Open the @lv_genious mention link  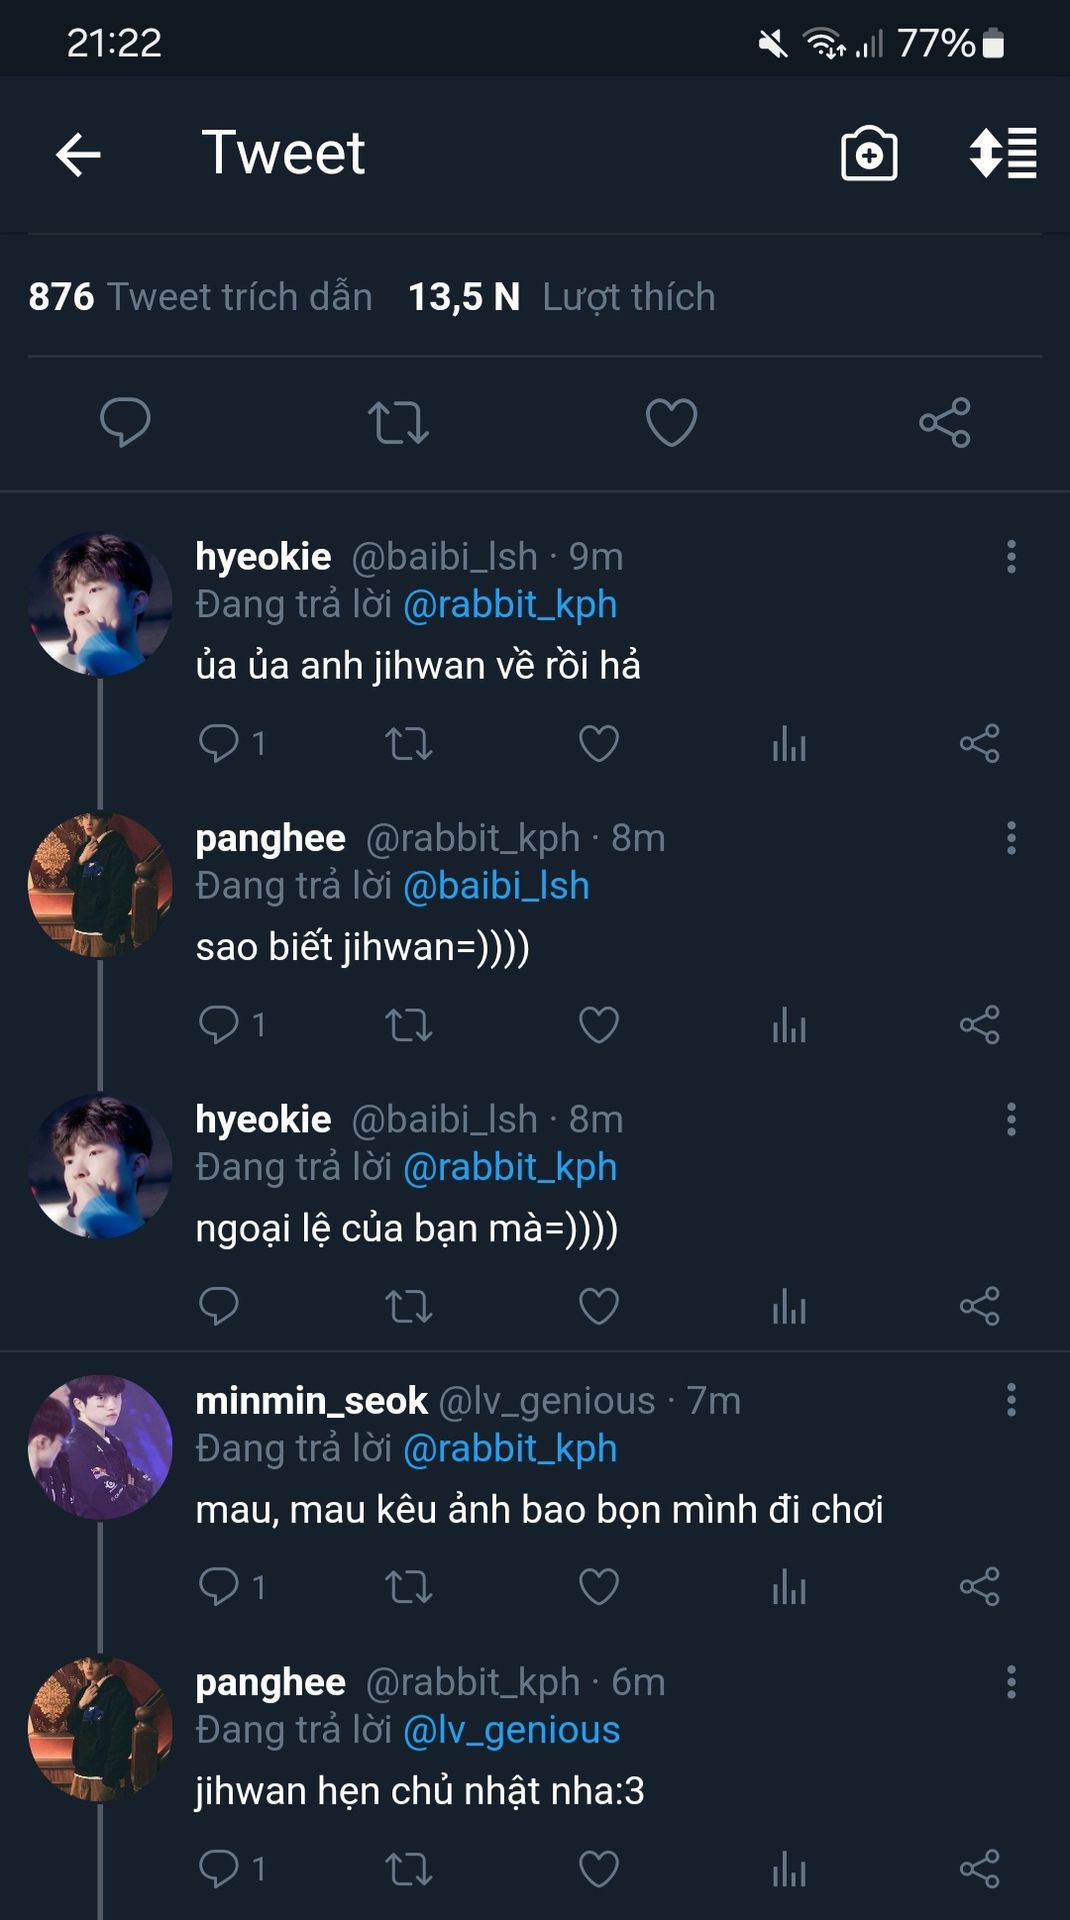coord(511,1730)
